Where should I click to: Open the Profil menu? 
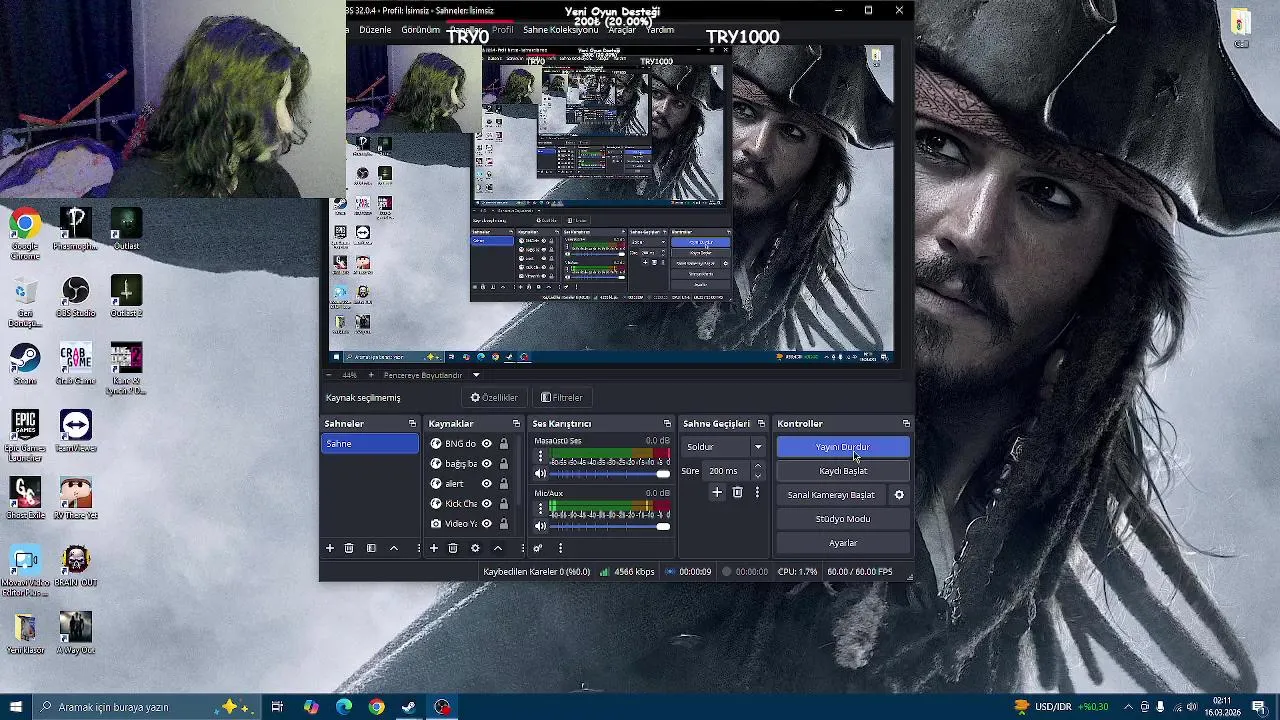click(502, 30)
